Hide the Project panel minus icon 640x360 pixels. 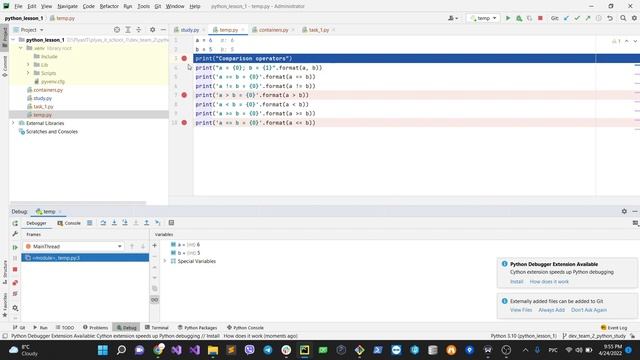(163, 30)
